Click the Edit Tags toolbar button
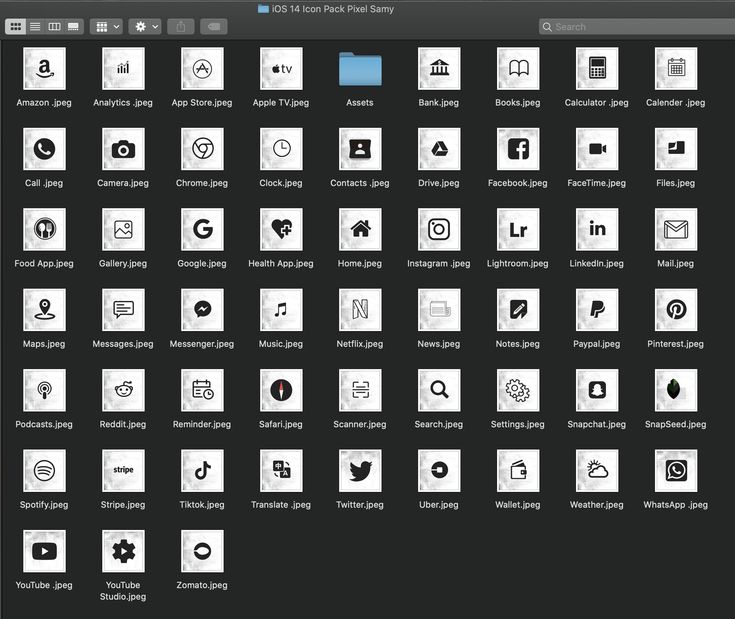The image size is (735, 619). click(x=214, y=27)
